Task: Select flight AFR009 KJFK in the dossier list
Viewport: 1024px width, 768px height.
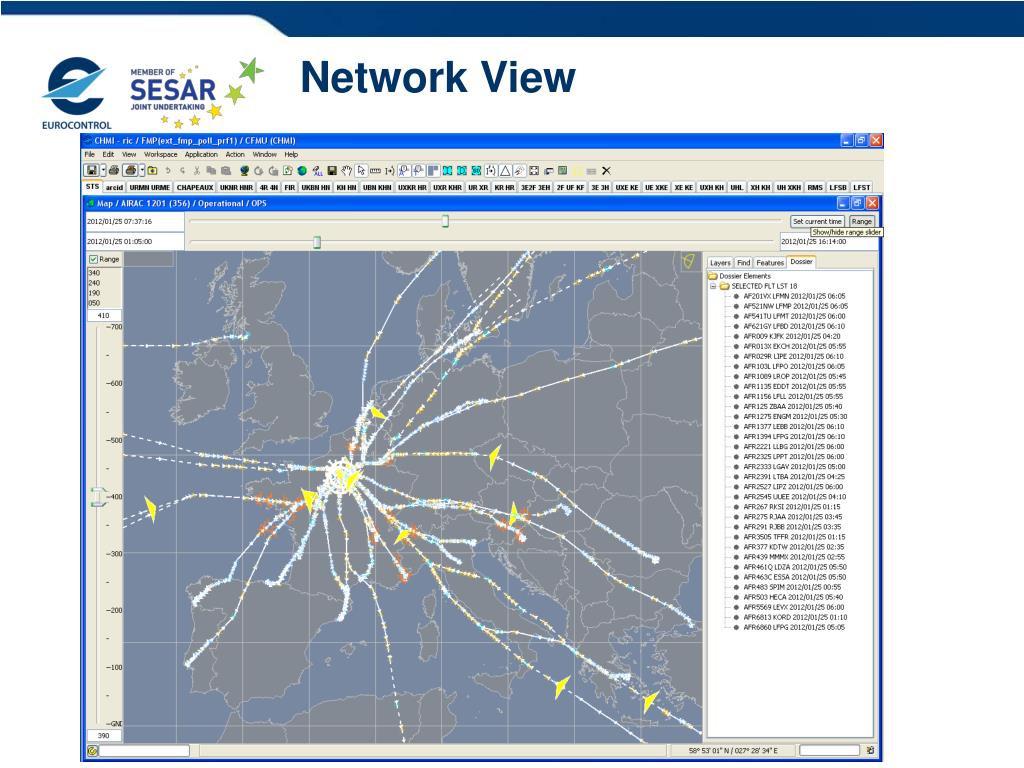Action: (792, 336)
